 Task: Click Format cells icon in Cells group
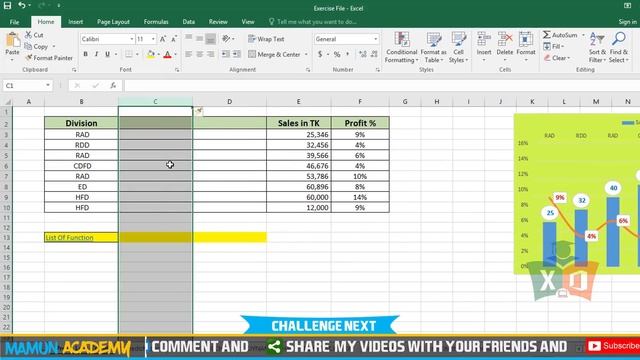click(x=526, y=40)
